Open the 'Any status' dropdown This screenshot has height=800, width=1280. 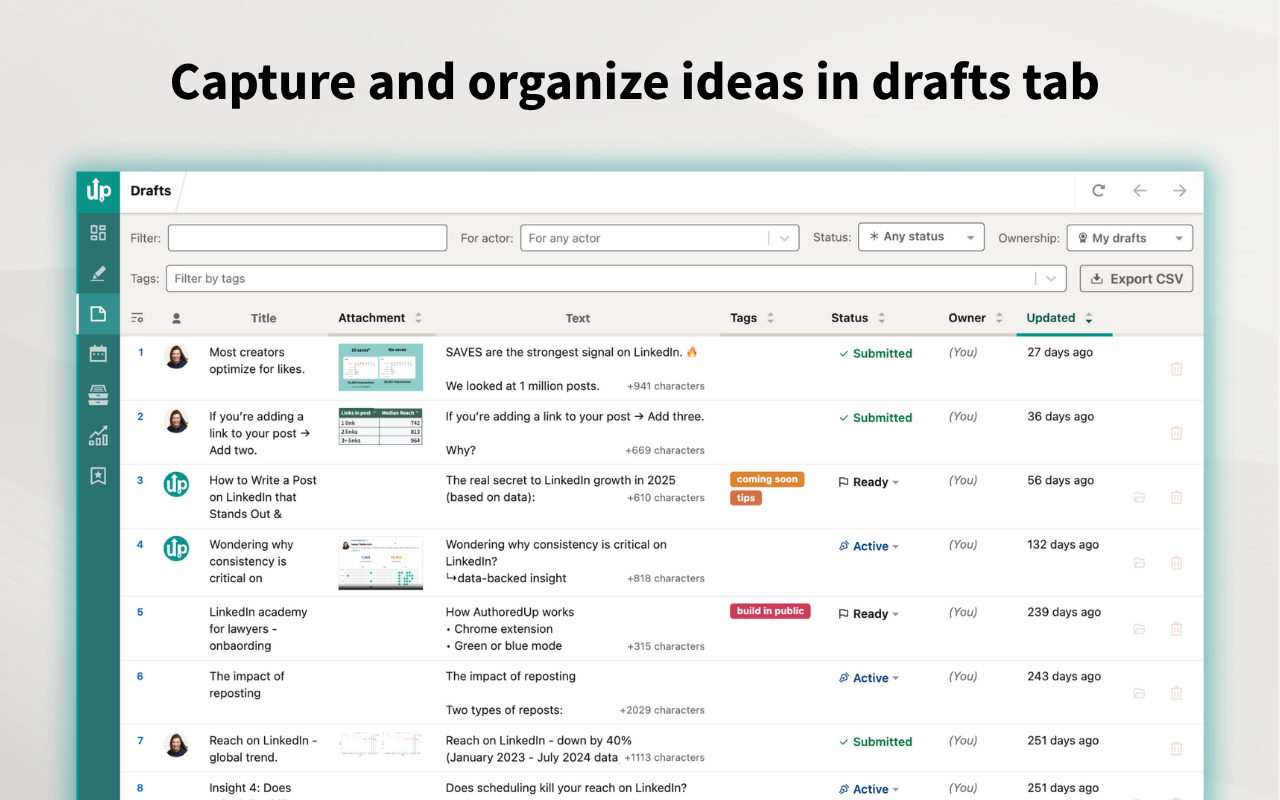point(921,237)
